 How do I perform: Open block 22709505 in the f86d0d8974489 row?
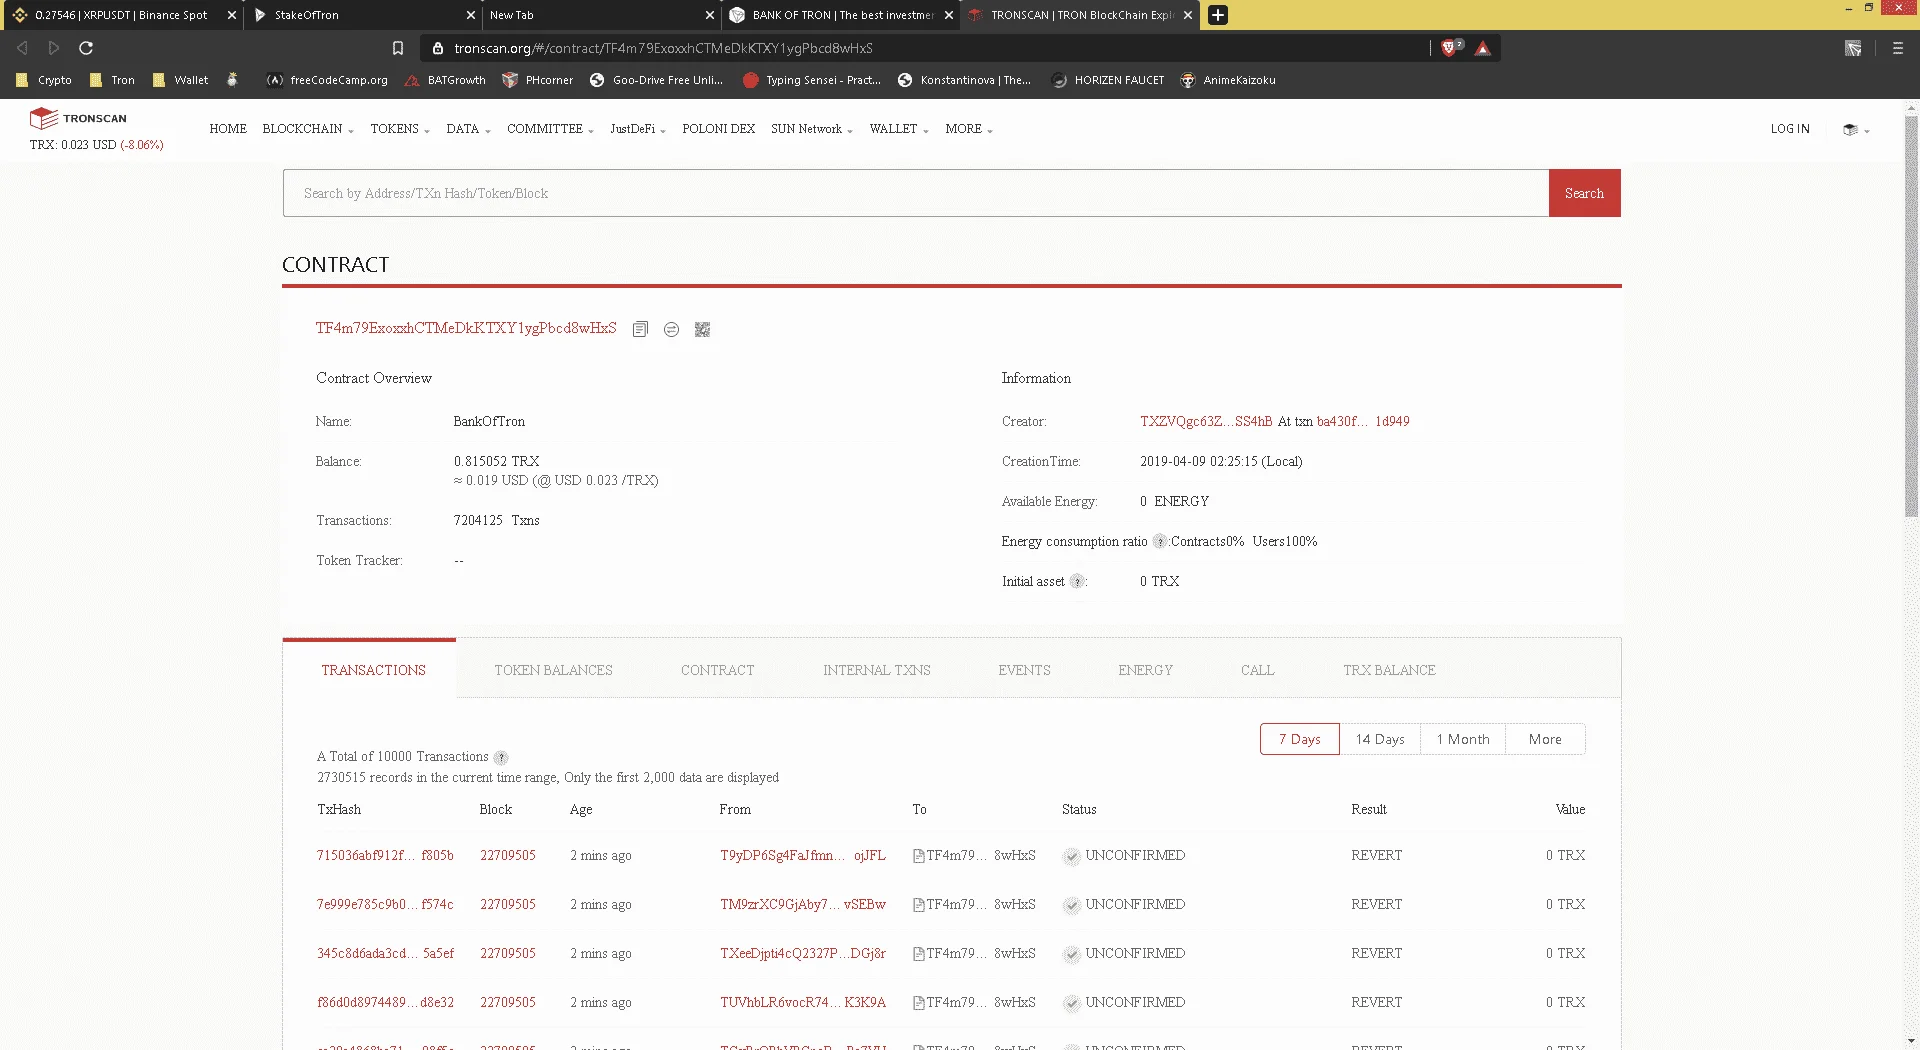coord(508,1002)
